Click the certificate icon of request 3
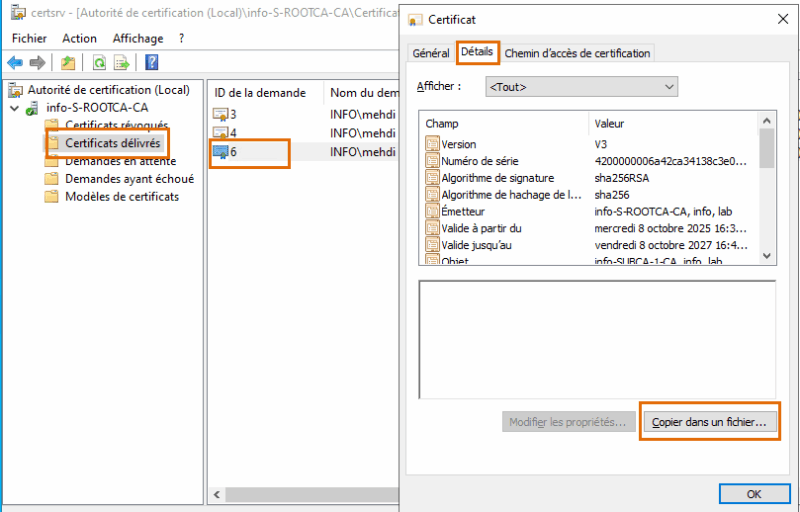This screenshot has width=800, height=512. [x=220, y=114]
